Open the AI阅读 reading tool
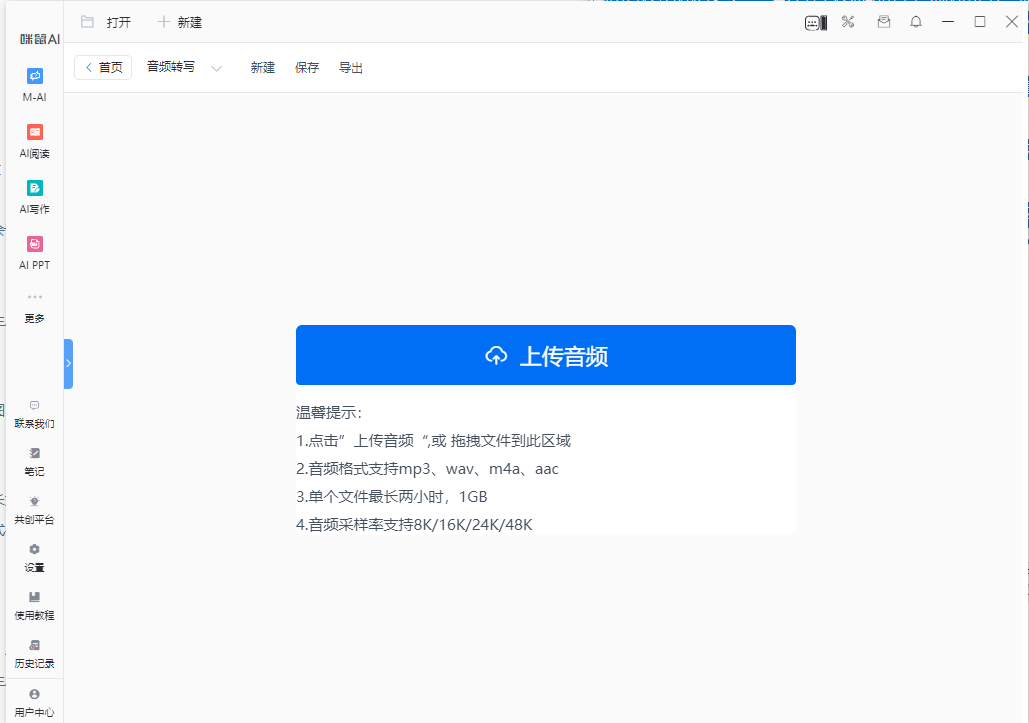Viewport: 1029px width, 723px height. [34, 132]
